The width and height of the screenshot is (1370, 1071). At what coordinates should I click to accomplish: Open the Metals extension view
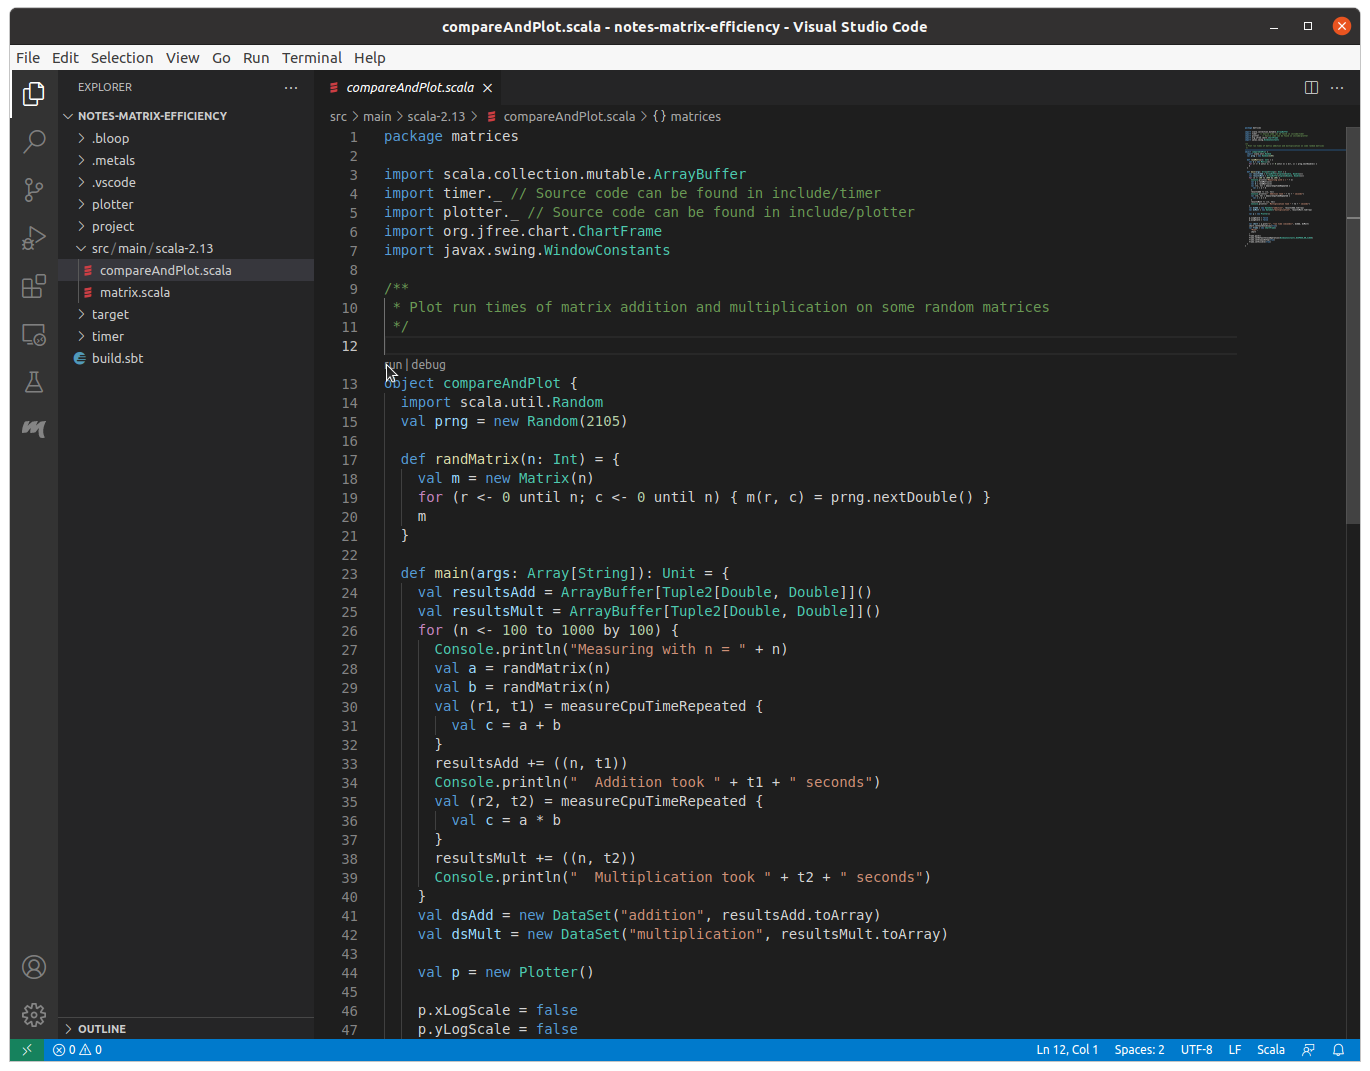pyautogui.click(x=34, y=429)
